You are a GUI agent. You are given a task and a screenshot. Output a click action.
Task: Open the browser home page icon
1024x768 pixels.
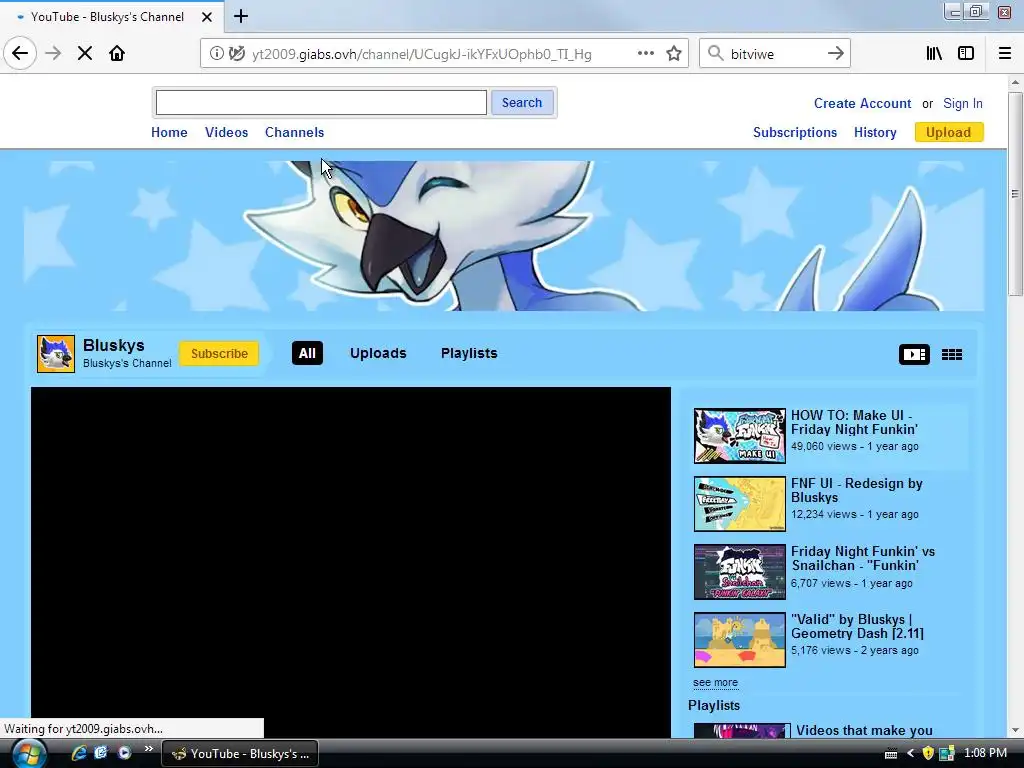[117, 54]
